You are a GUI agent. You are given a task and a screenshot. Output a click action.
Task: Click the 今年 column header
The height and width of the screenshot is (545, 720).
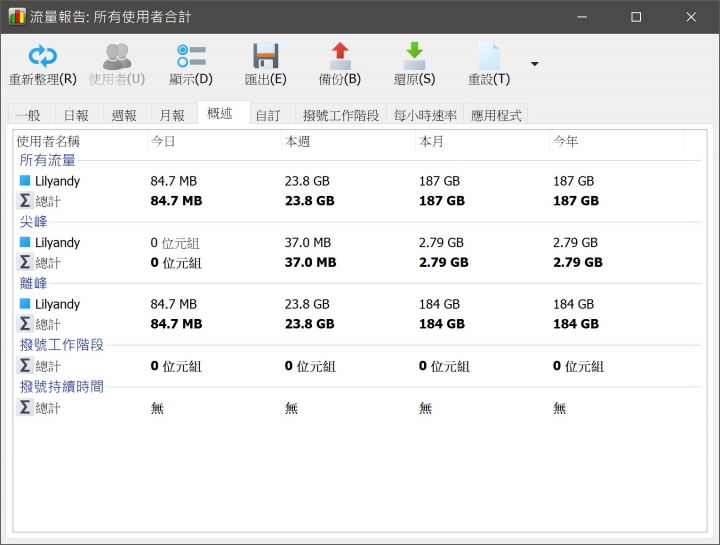[617, 141]
